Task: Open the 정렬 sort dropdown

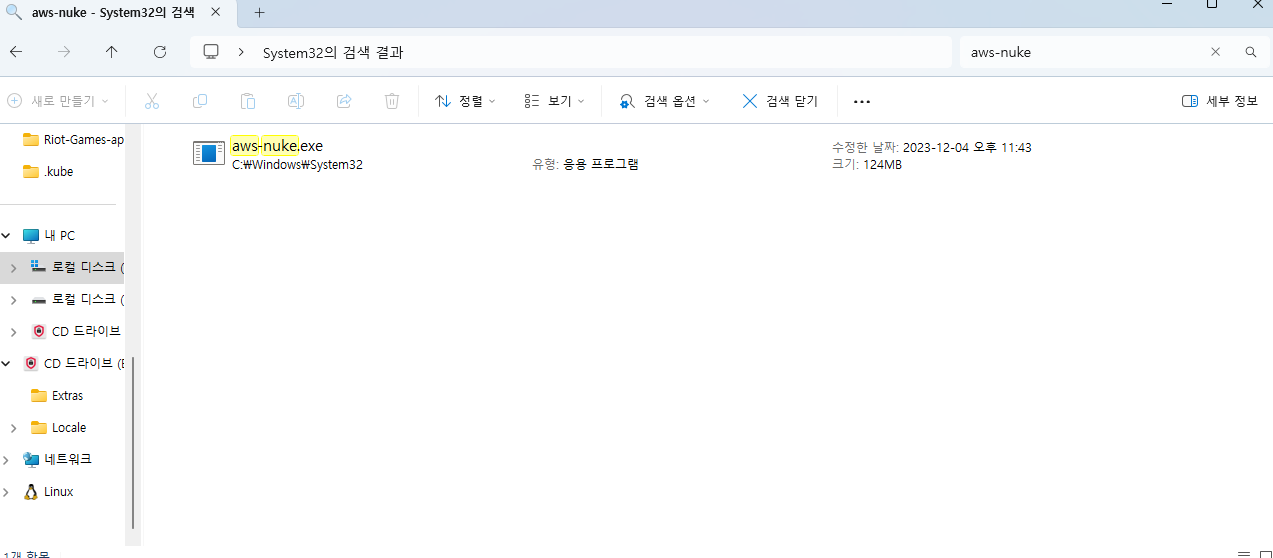Action: [x=465, y=101]
